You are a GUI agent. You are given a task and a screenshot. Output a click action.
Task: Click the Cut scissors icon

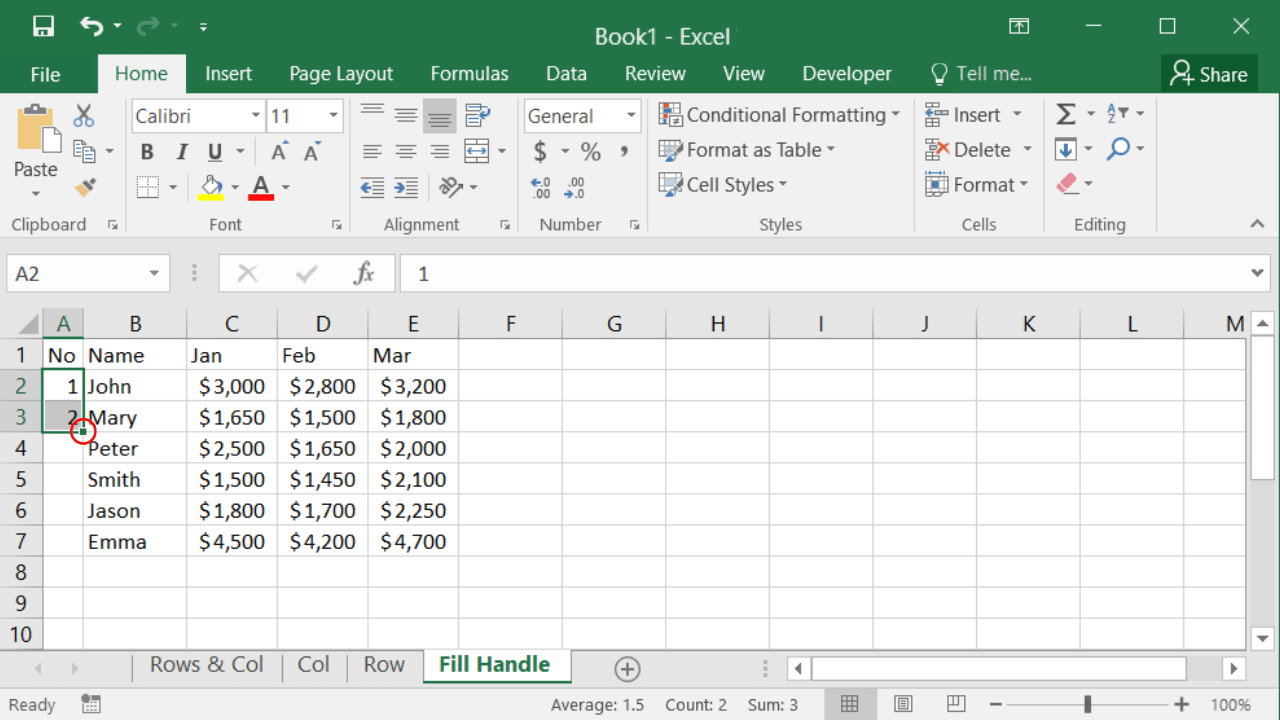click(84, 116)
